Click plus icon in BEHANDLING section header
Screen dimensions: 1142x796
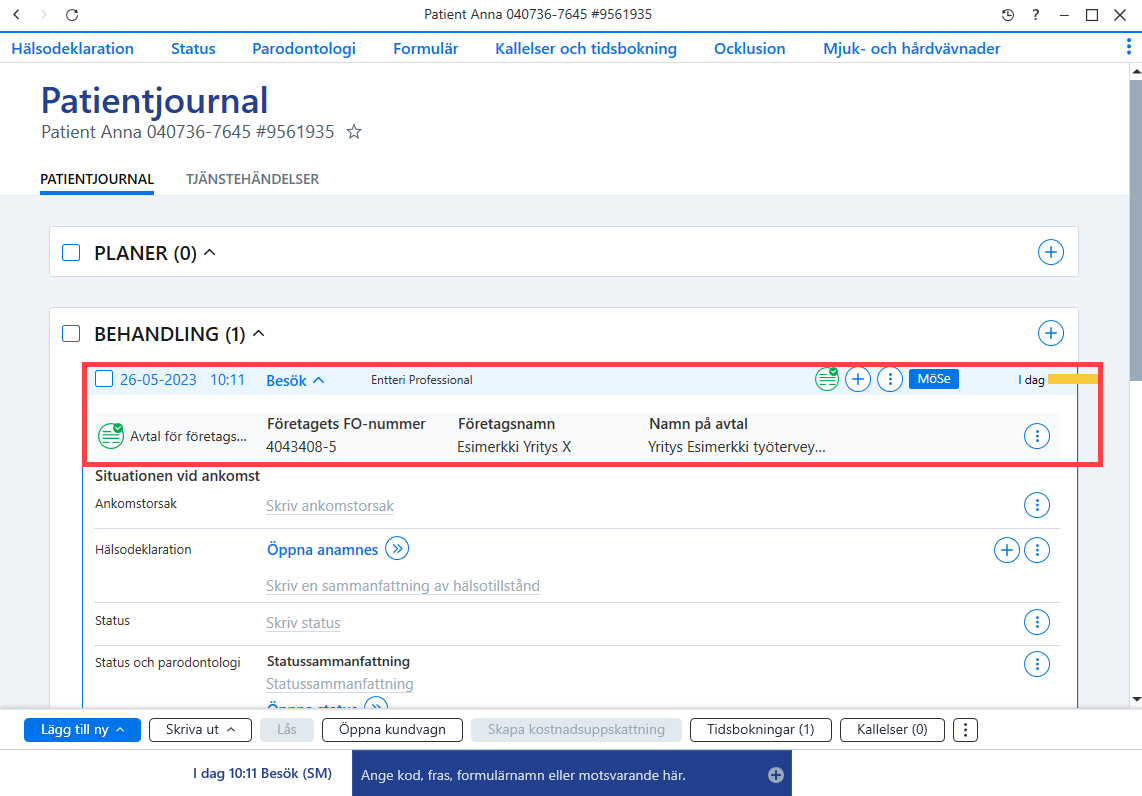[1050, 333]
